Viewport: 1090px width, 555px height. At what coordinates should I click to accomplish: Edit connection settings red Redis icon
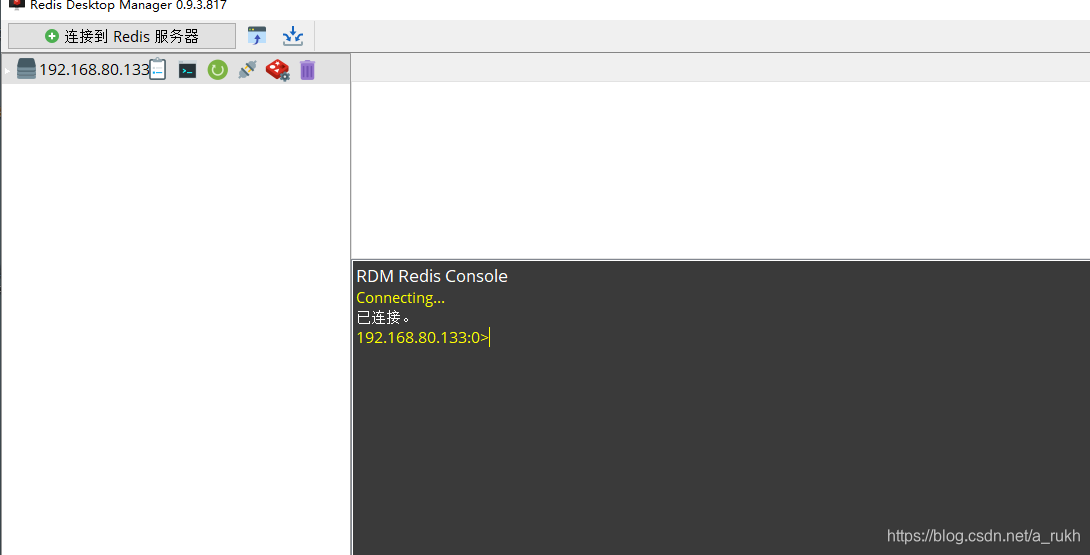pos(278,70)
